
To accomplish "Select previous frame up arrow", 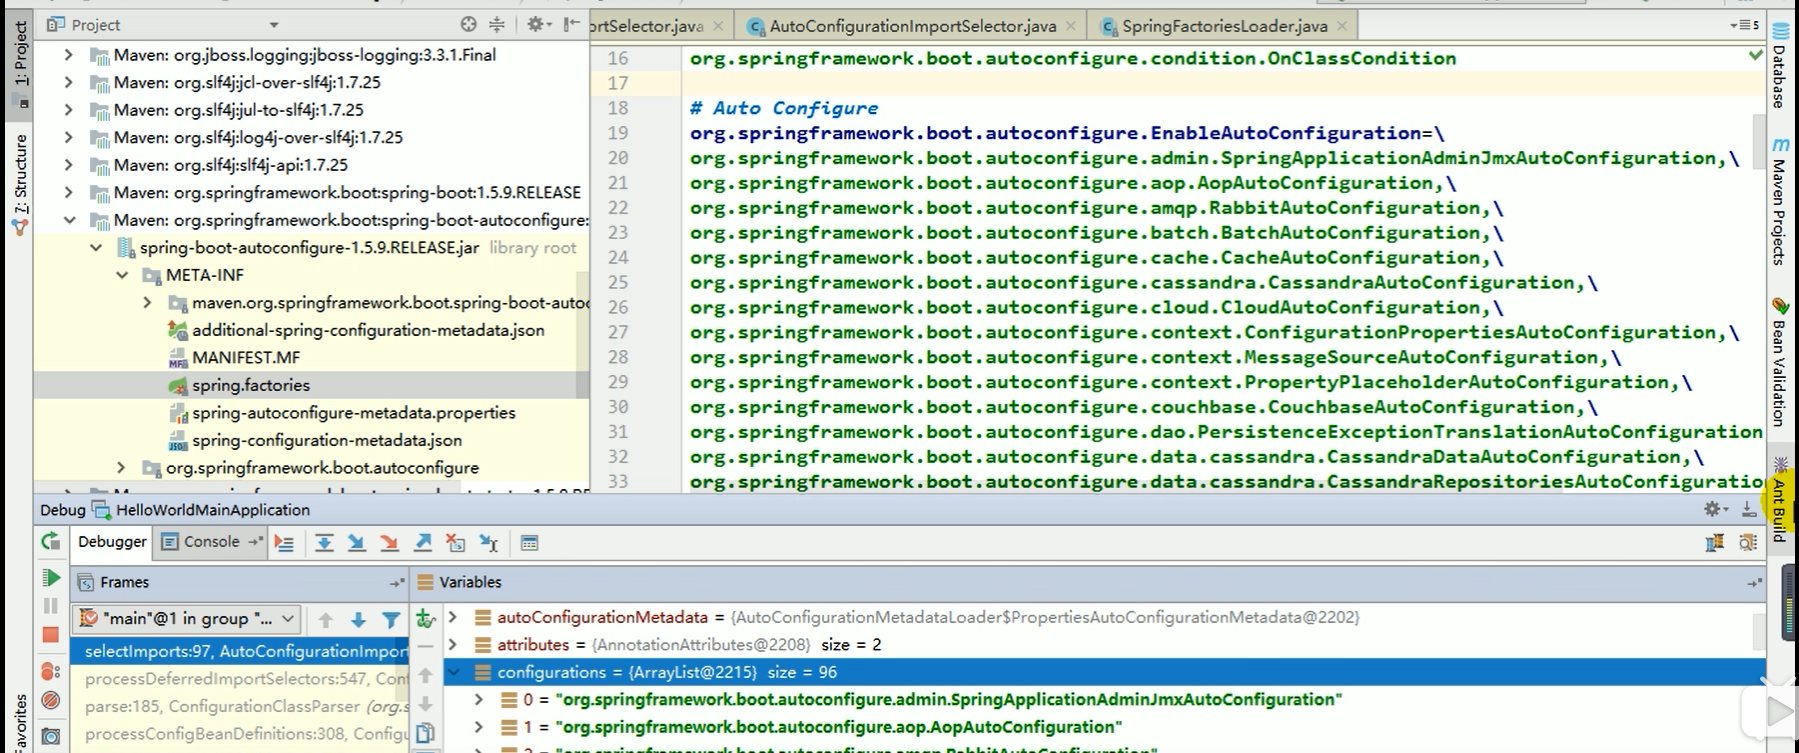I will point(326,620).
